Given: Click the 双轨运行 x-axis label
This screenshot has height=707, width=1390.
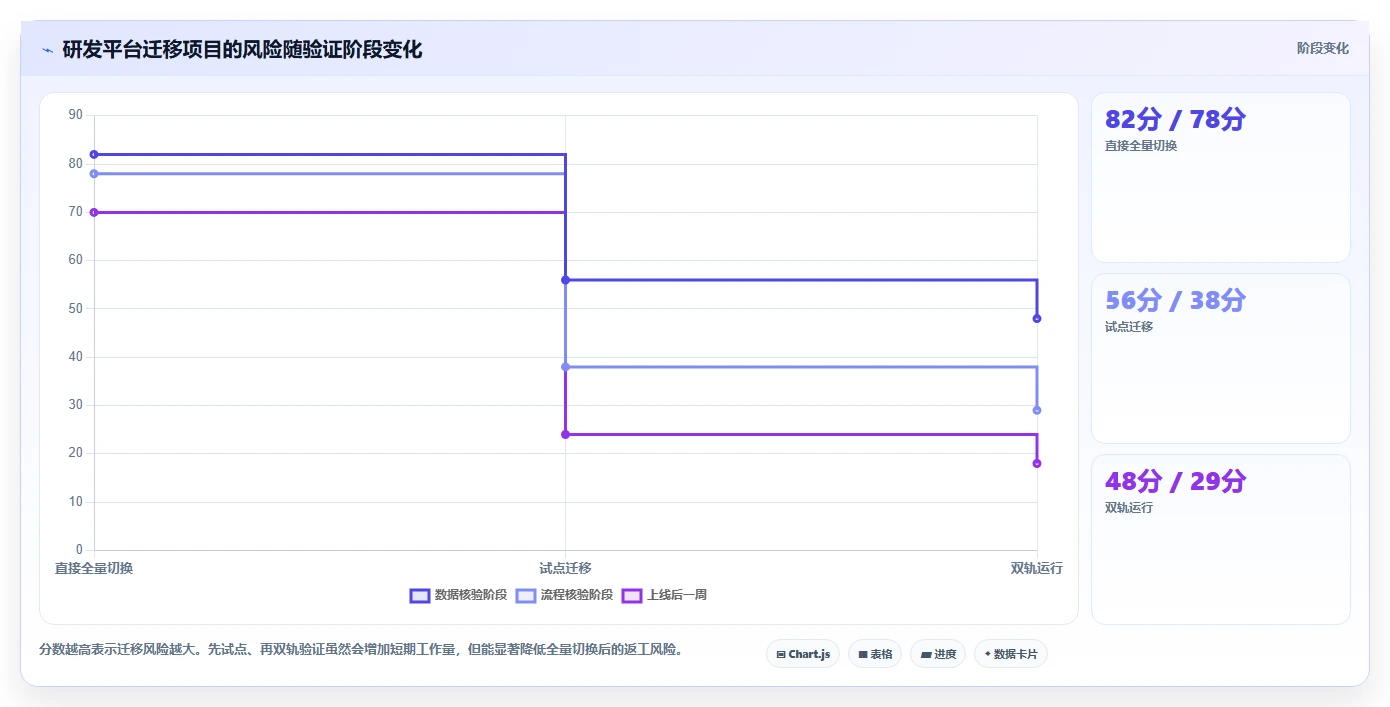Looking at the screenshot, I should (x=1037, y=568).
